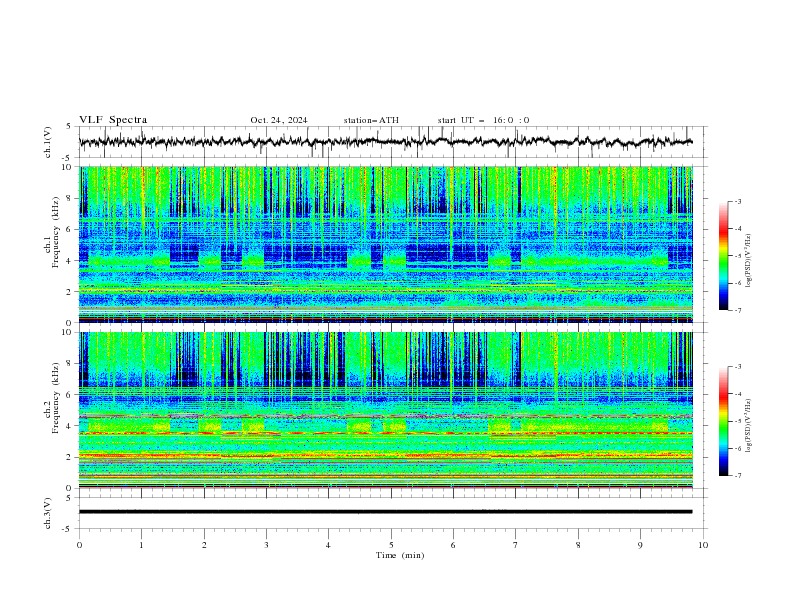Click inside the ch.1 spectrogram panel
This screenshot has height=612, width=792.
pyautogui.click(x=386, y=244)
